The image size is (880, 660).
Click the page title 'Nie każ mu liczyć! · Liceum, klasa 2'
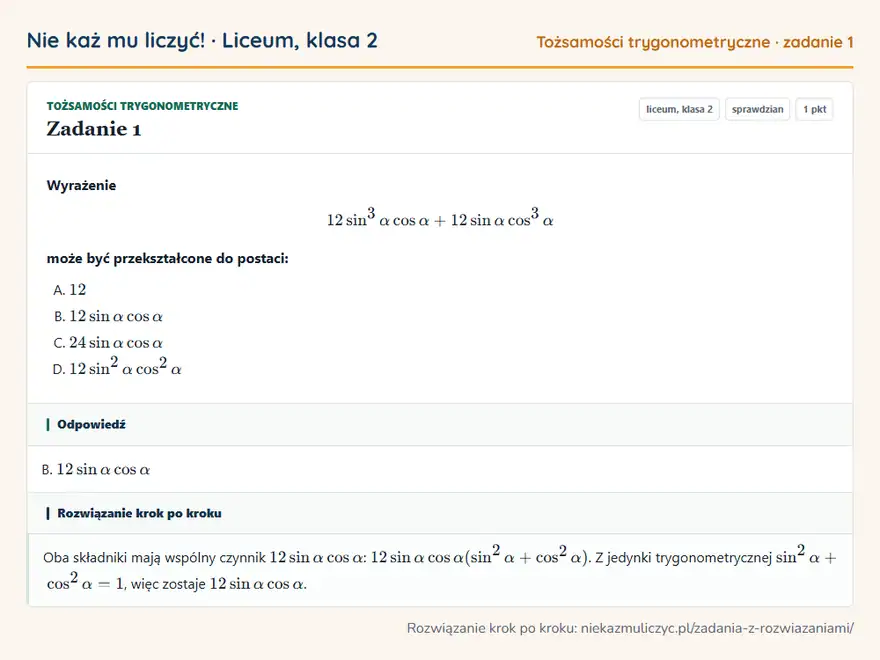(x=202, y=40)
